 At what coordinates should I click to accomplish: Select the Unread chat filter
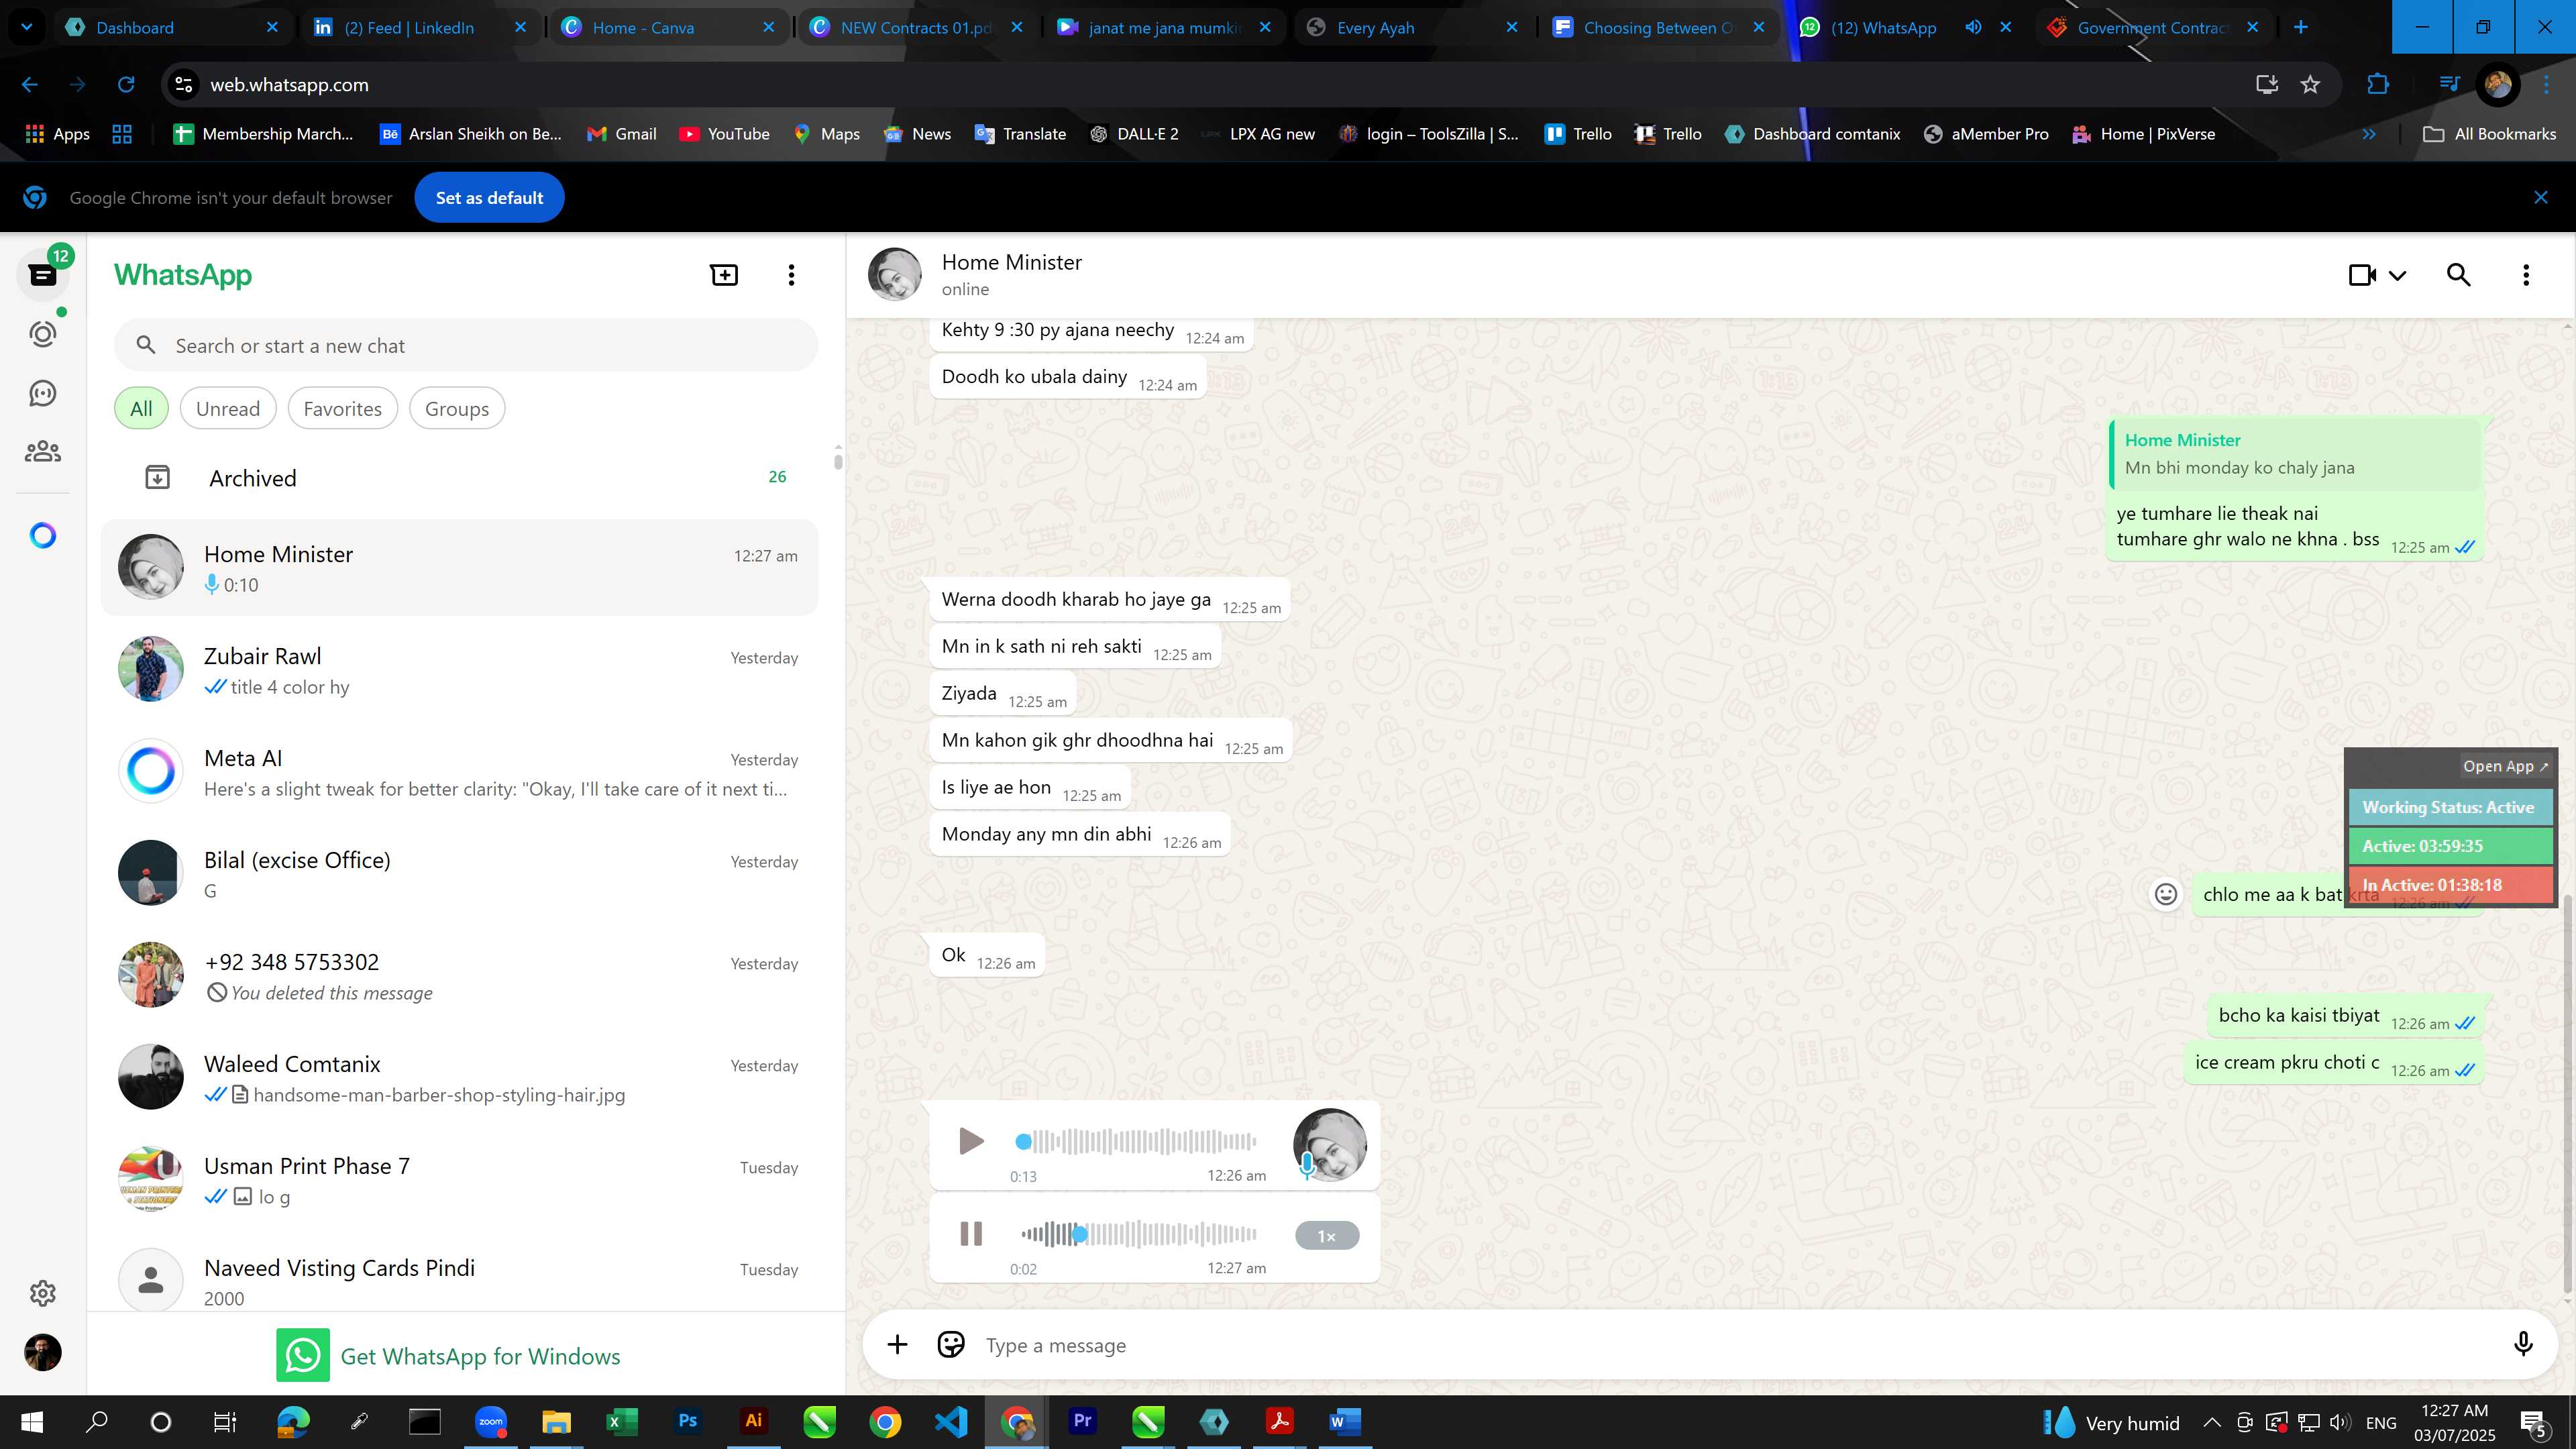pyautogui.click(x=228, y=408)
